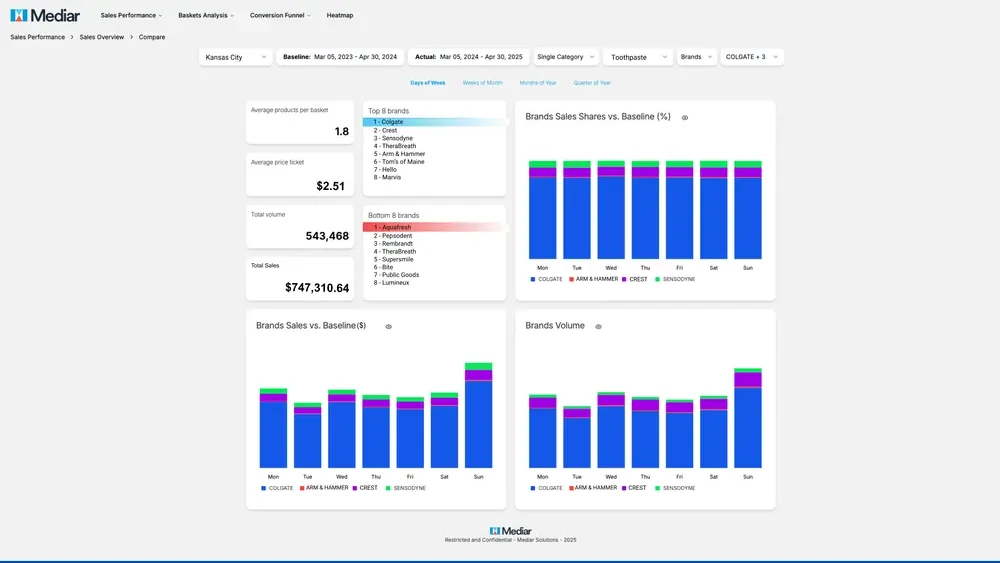Select 7 - Public Goods brand row
The height and width of the screenshot is (563, 1000).
click(x=396, y=275)
